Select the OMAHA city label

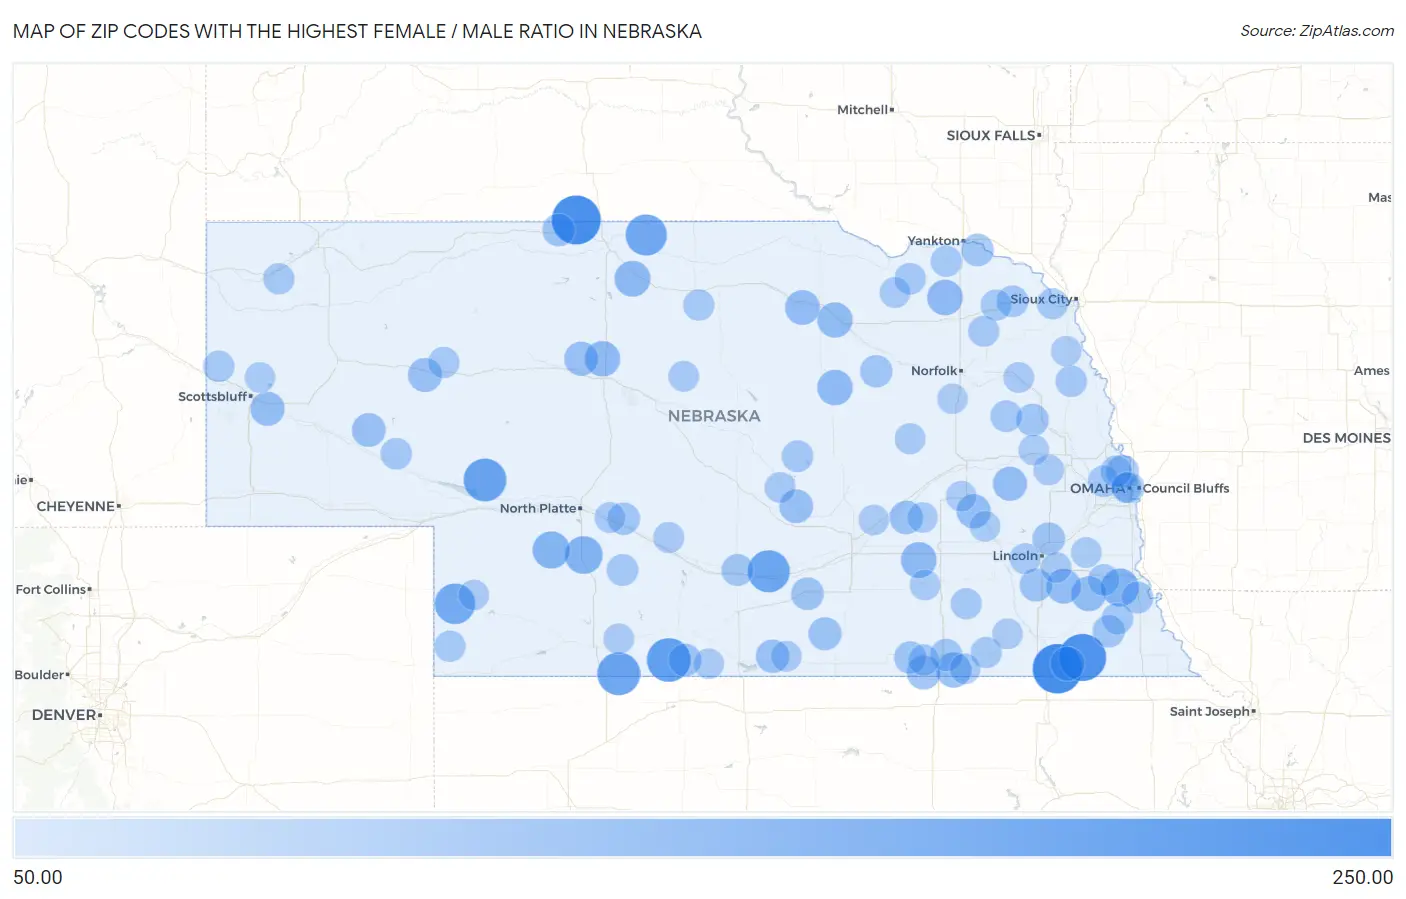point(1097,488)
